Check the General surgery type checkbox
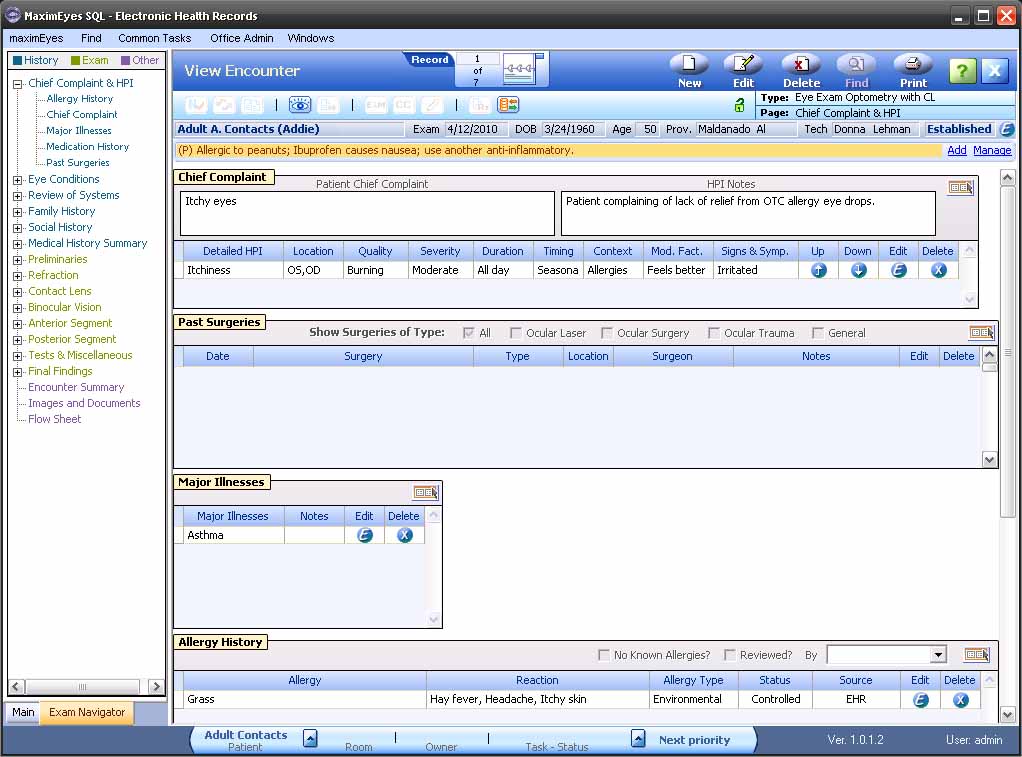The image size is (1022, 757). click(x=817, y=333)
